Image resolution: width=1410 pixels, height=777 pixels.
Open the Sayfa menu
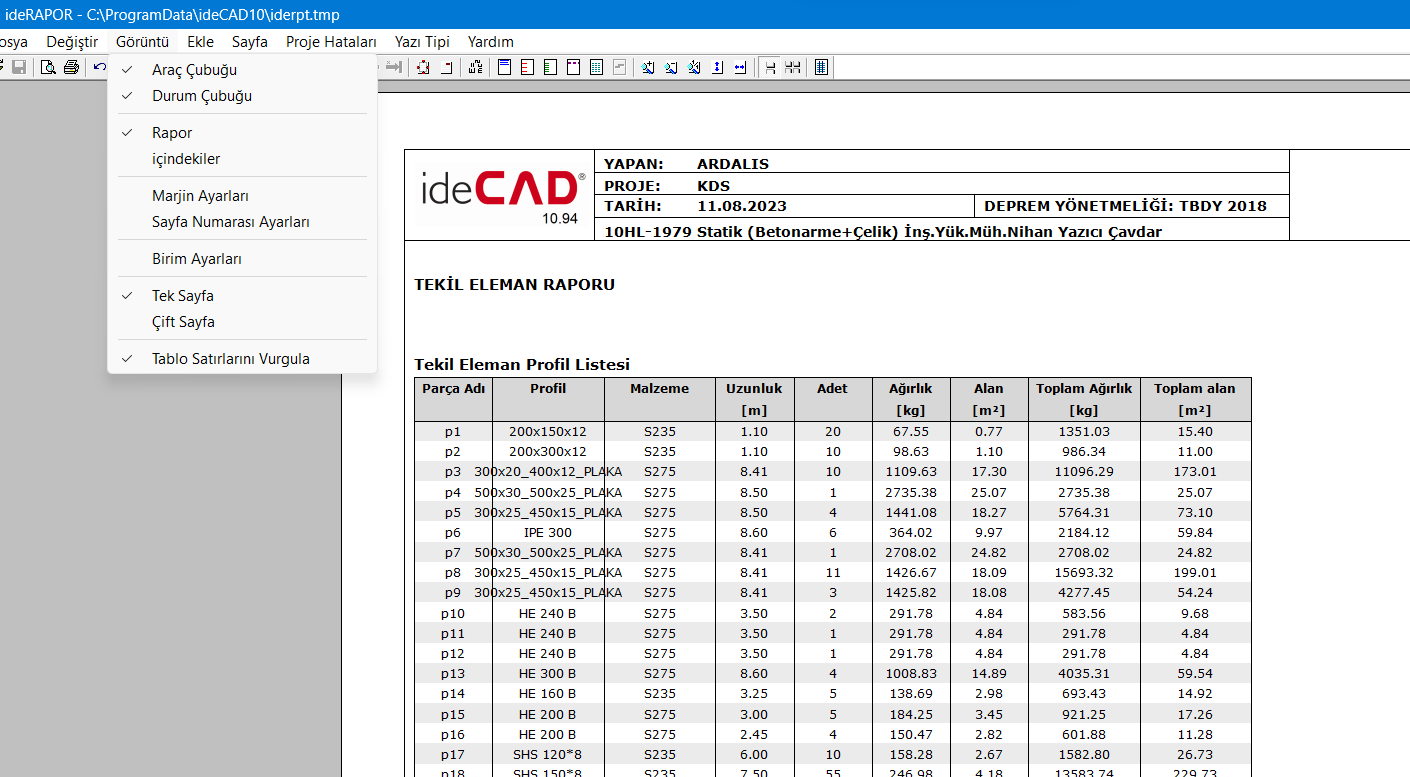click(250, 42)
